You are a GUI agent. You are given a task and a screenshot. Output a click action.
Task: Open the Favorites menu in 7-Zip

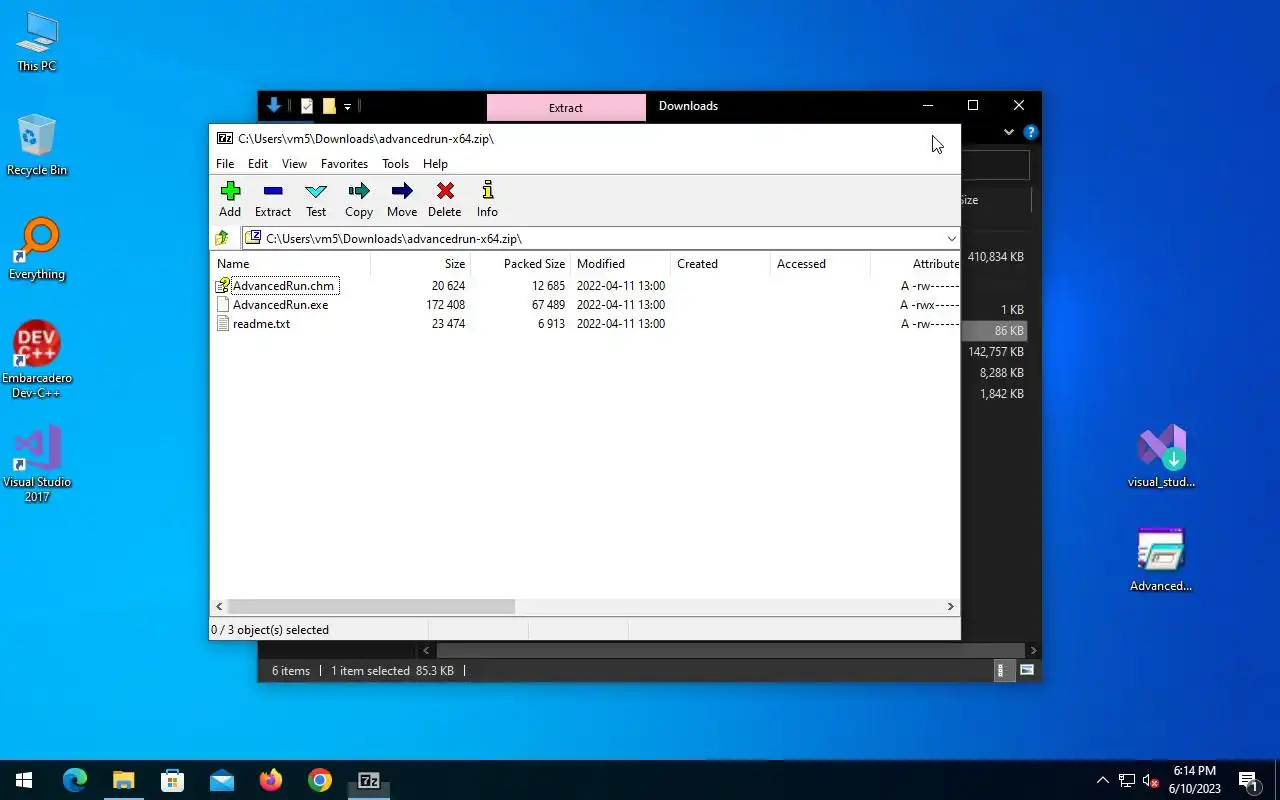click(344, 164)
